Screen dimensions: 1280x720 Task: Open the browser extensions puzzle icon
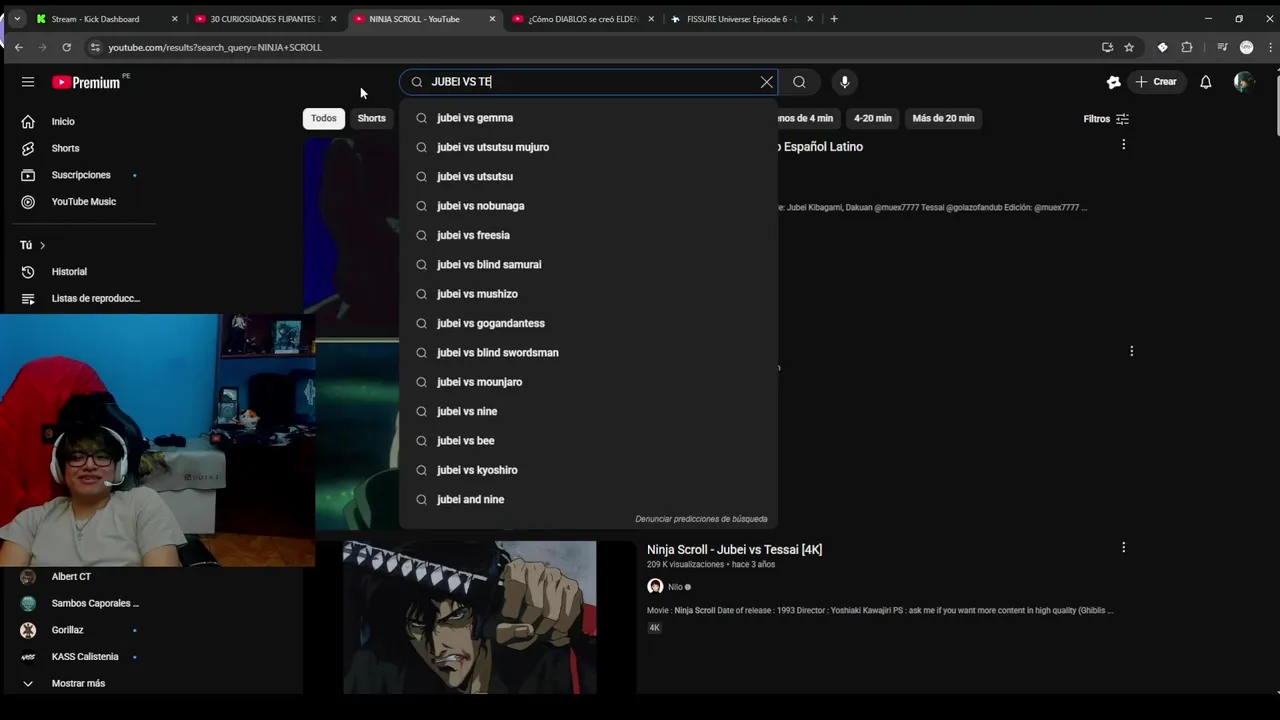(x=1187, y=47)
